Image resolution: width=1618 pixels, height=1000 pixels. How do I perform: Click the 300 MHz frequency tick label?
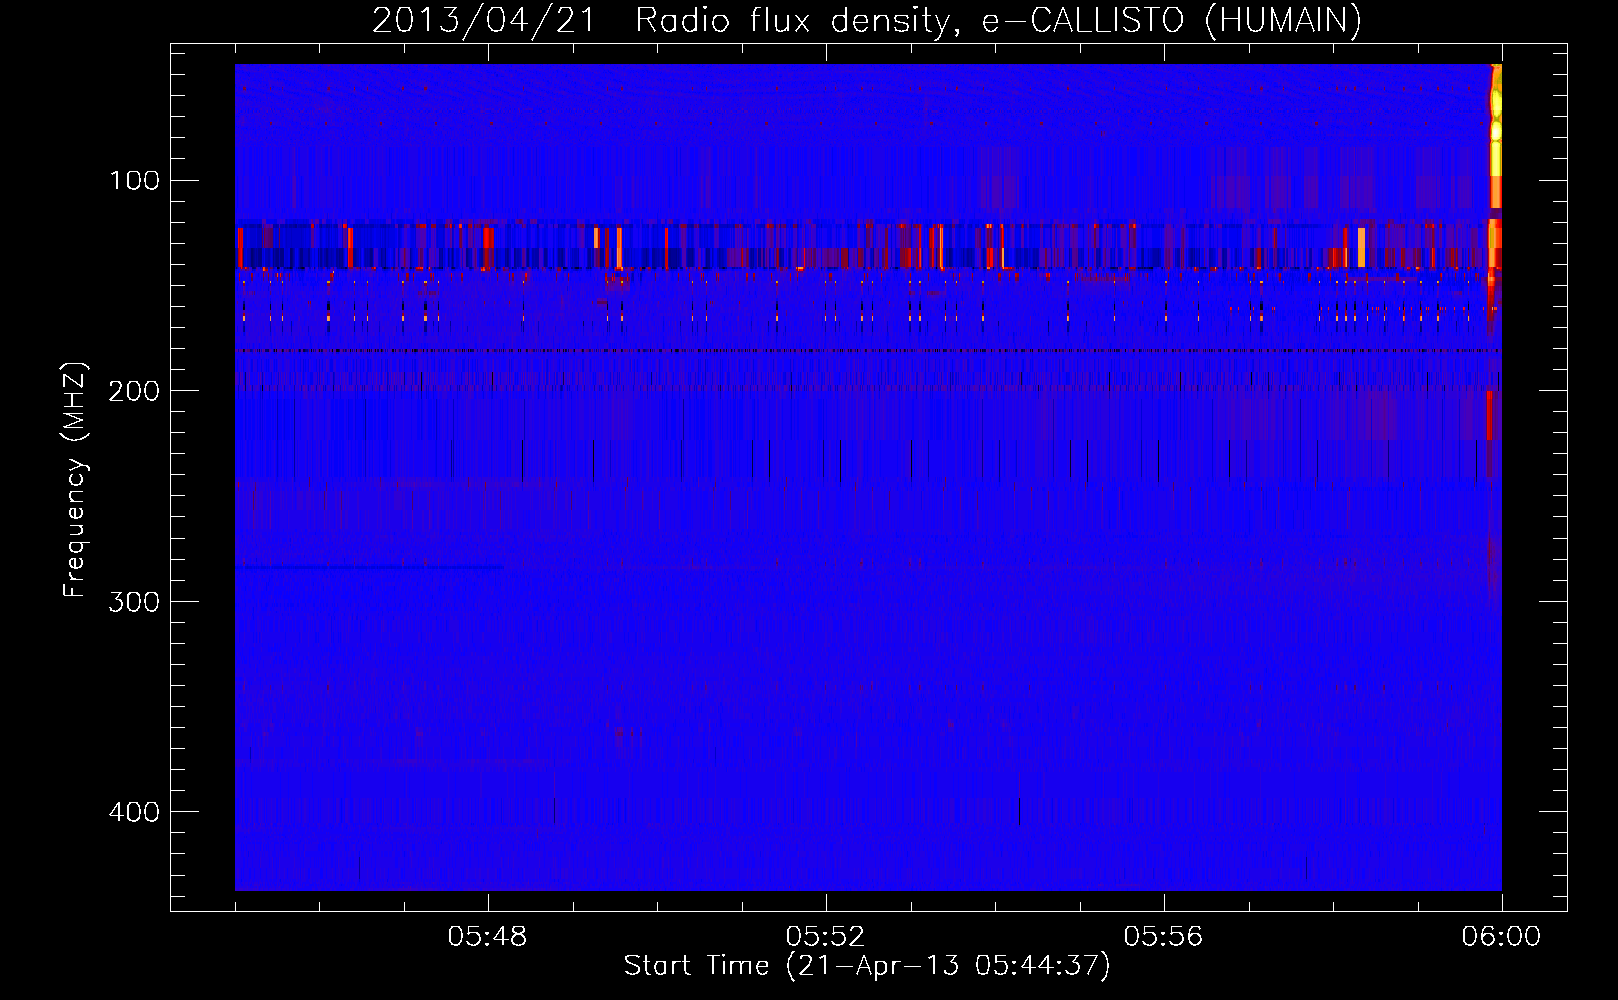134,601
